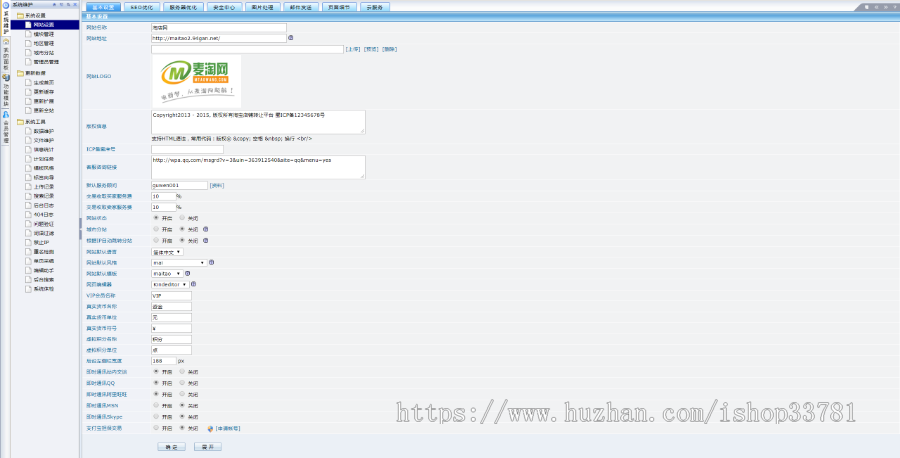Image resolution: width=900 pixels, height=458 pixels.
Task: Click the Alipay shield icon
Action: click(210, 428)
